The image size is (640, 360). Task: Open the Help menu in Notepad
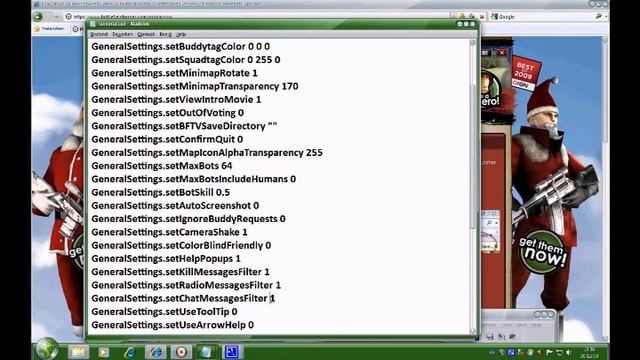(181, 34)
